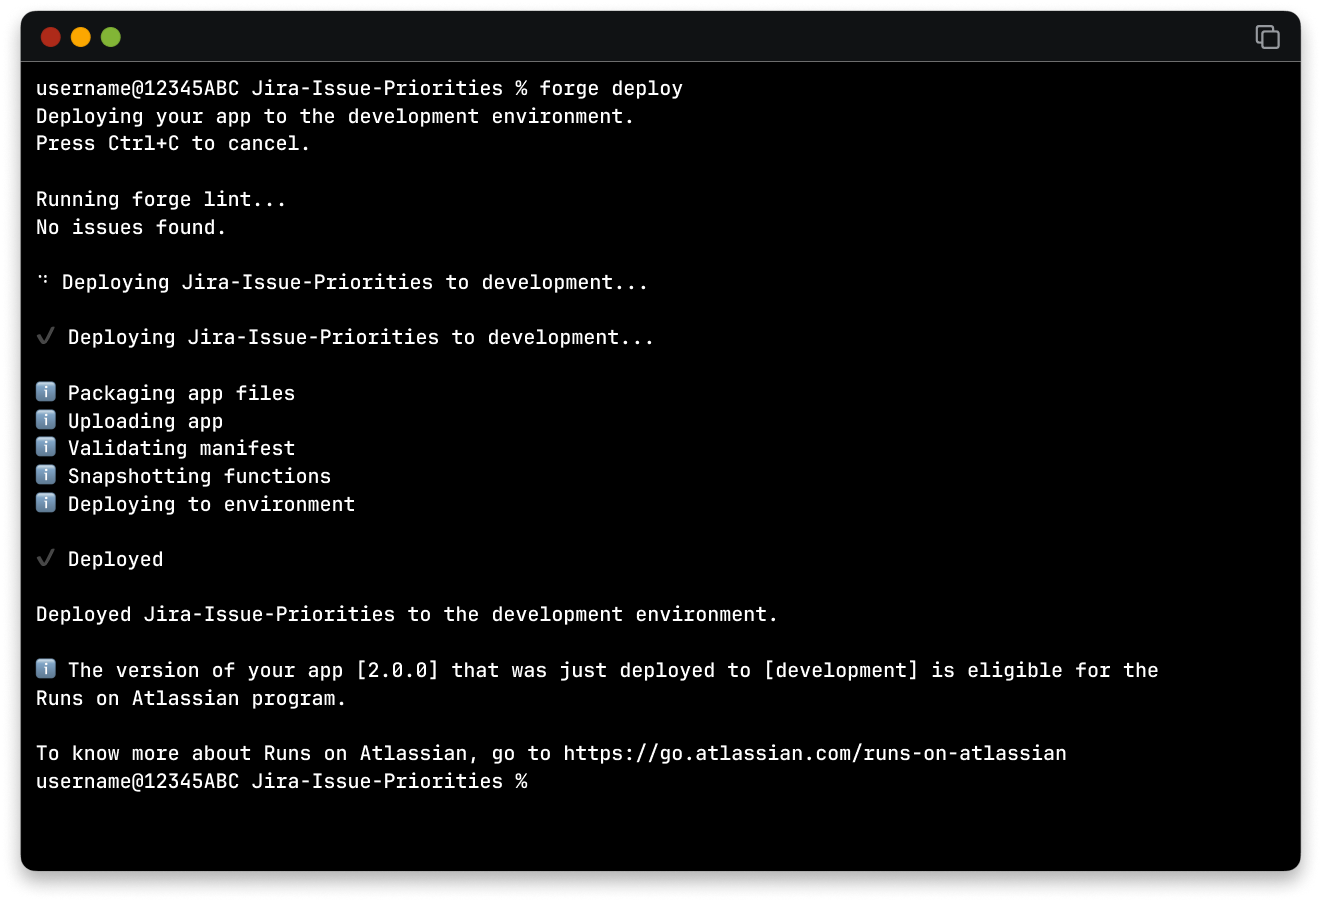Click the '[2.0.0]' version text
This screenshot has height=902, width=1322.
[397, 670]
